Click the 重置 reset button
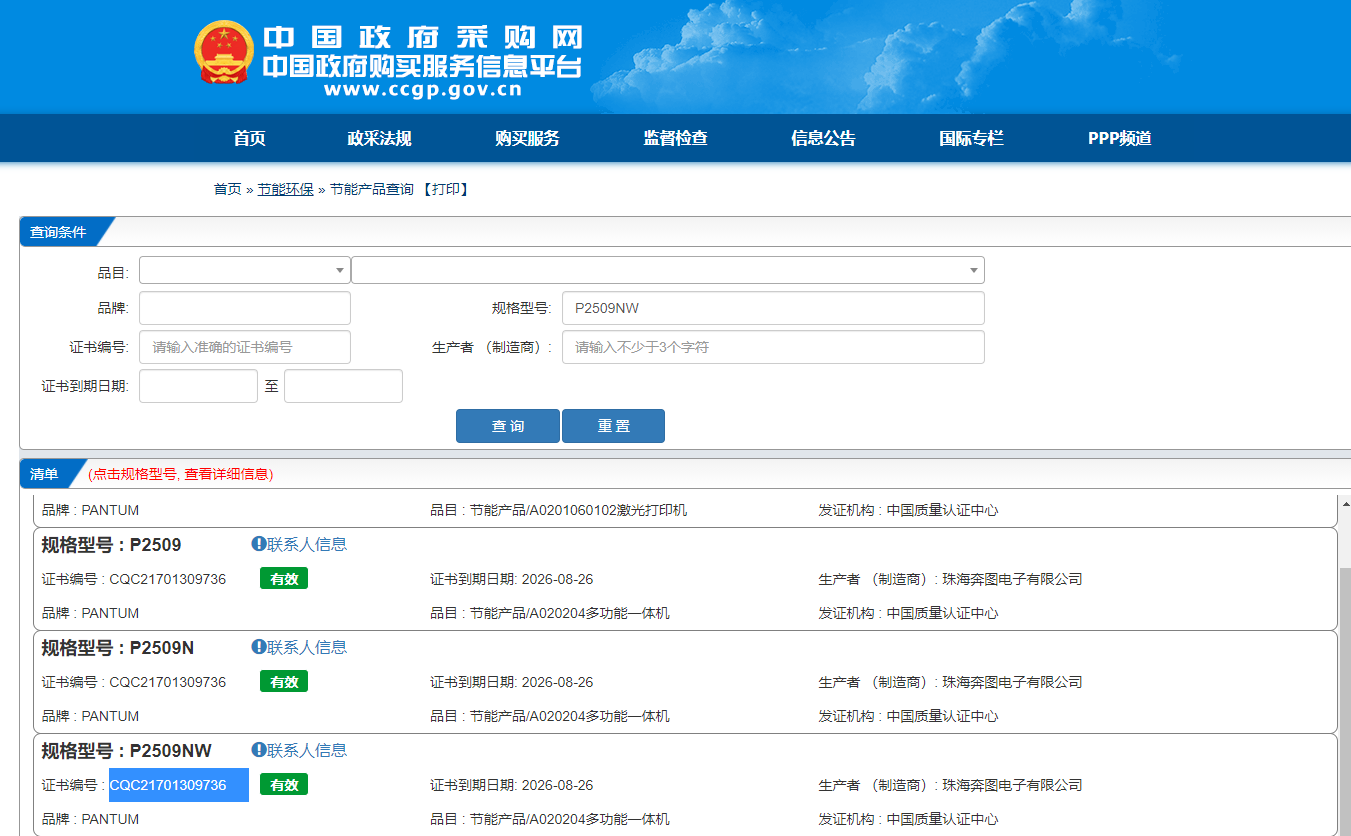Screen dimensions: 1351x836 613,426
